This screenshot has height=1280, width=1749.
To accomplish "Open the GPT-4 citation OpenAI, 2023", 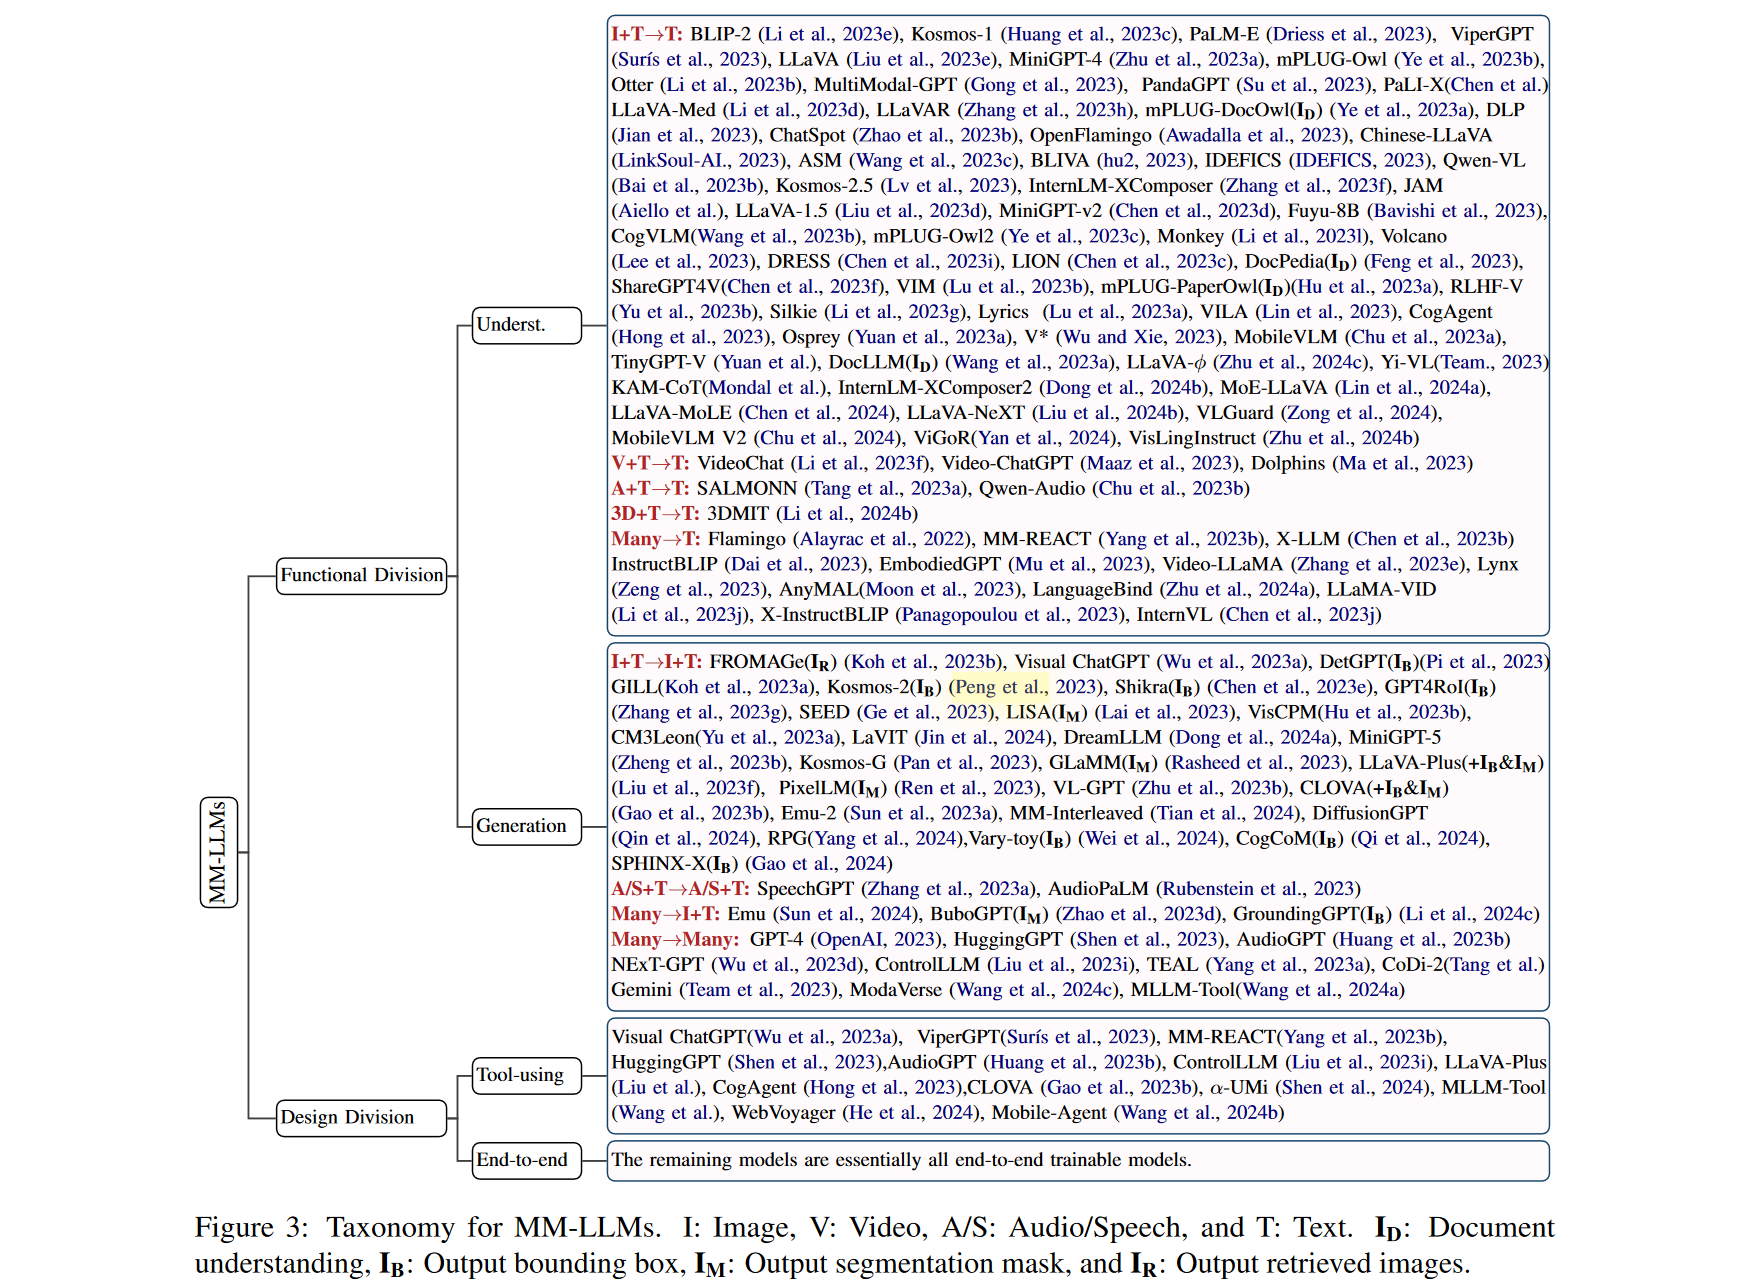I will [x=875, y=939].
